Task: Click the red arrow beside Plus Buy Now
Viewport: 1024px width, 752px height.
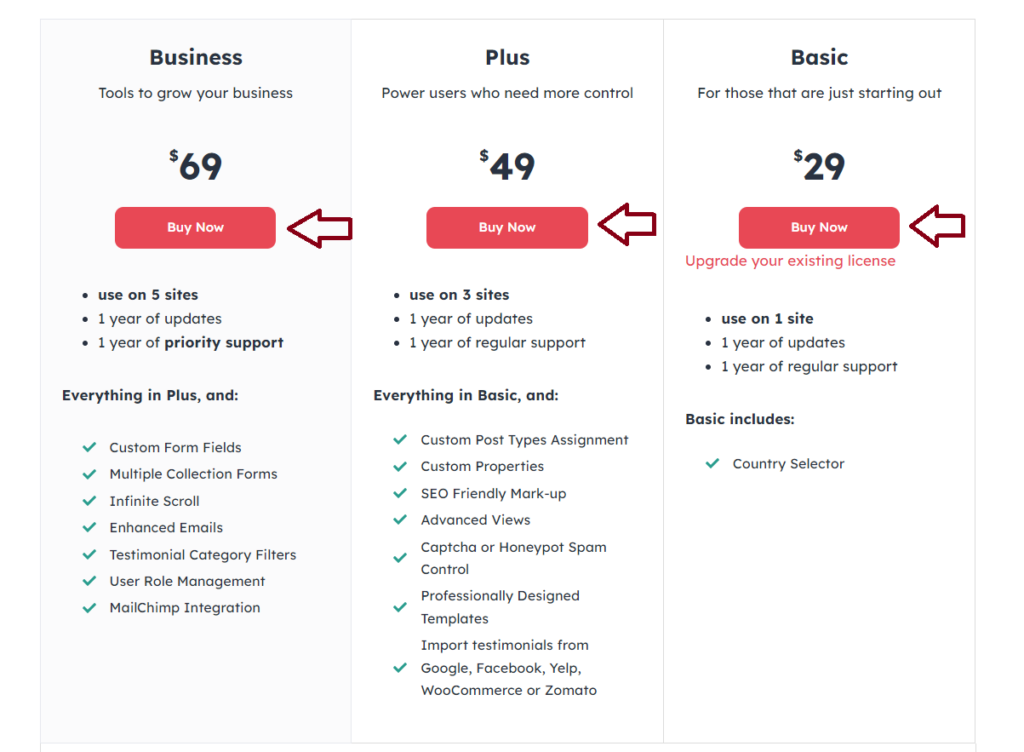Action: coord(627,225)
